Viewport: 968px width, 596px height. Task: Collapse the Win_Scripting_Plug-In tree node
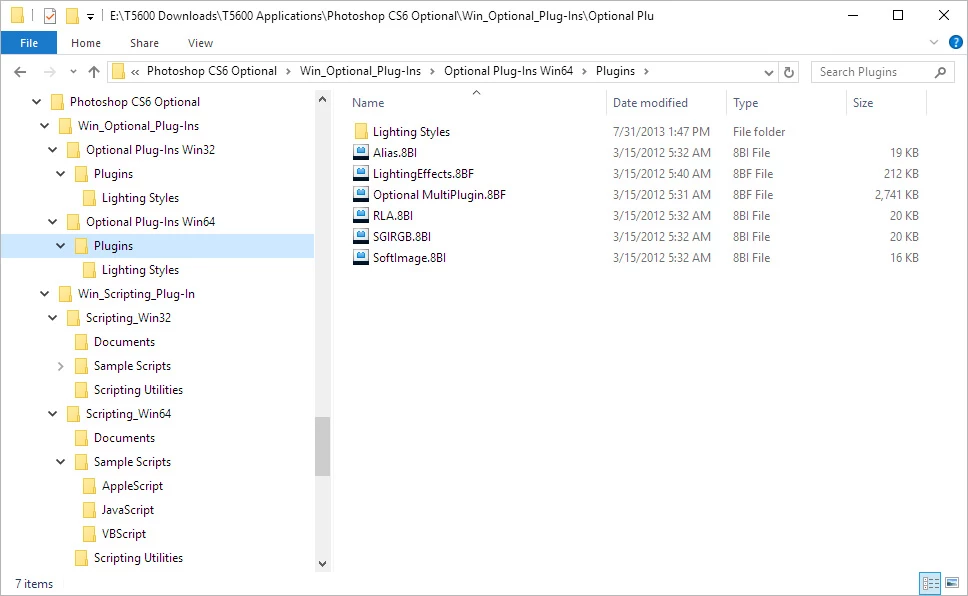pos(44,294)
